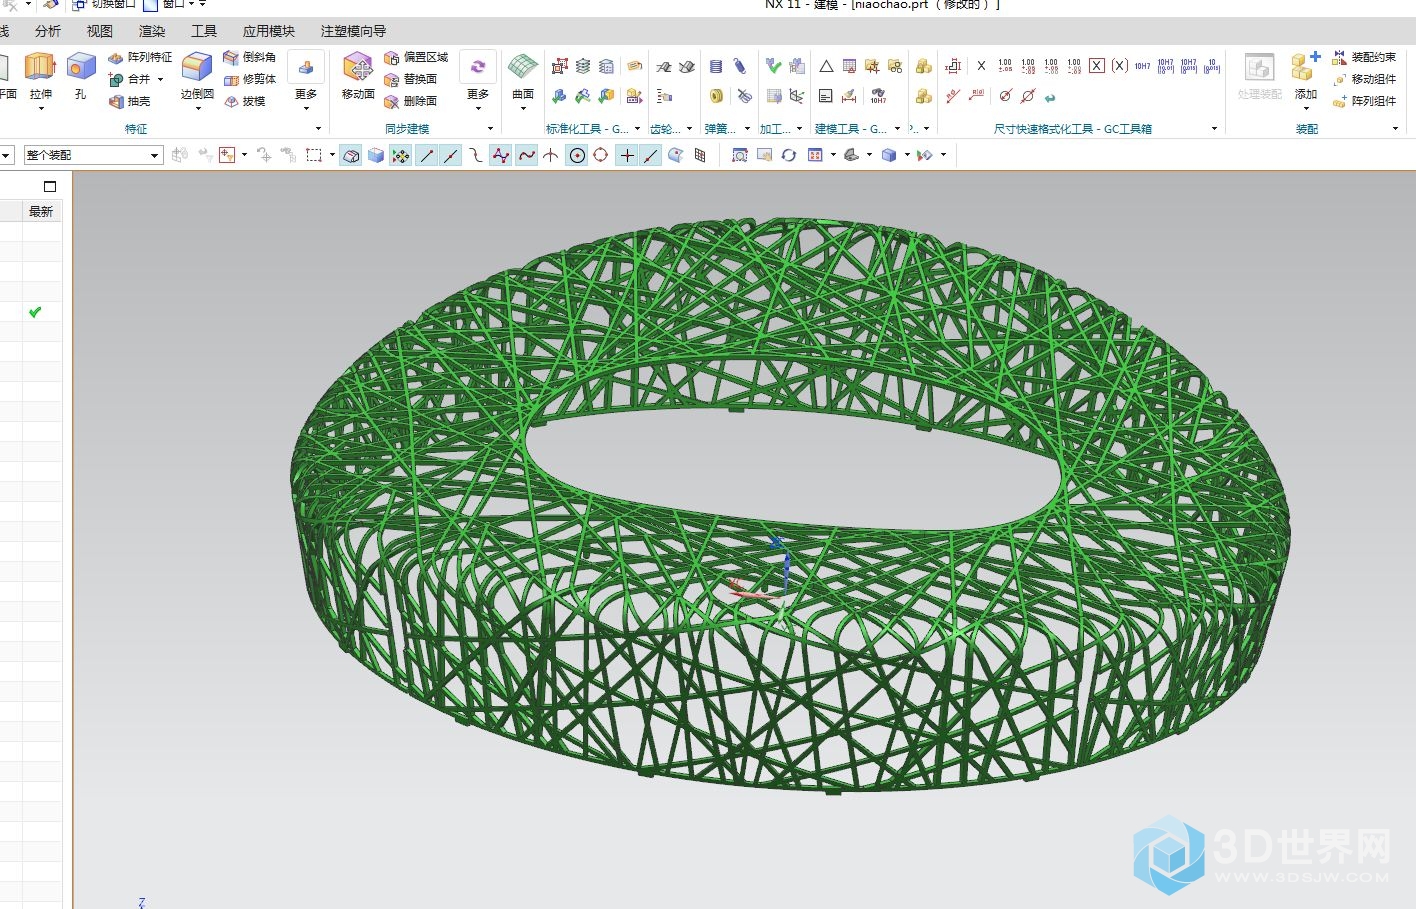The image size is (1416, 909).
Task: Open the 渲染 ribbon tab
Action: point(152,31)
